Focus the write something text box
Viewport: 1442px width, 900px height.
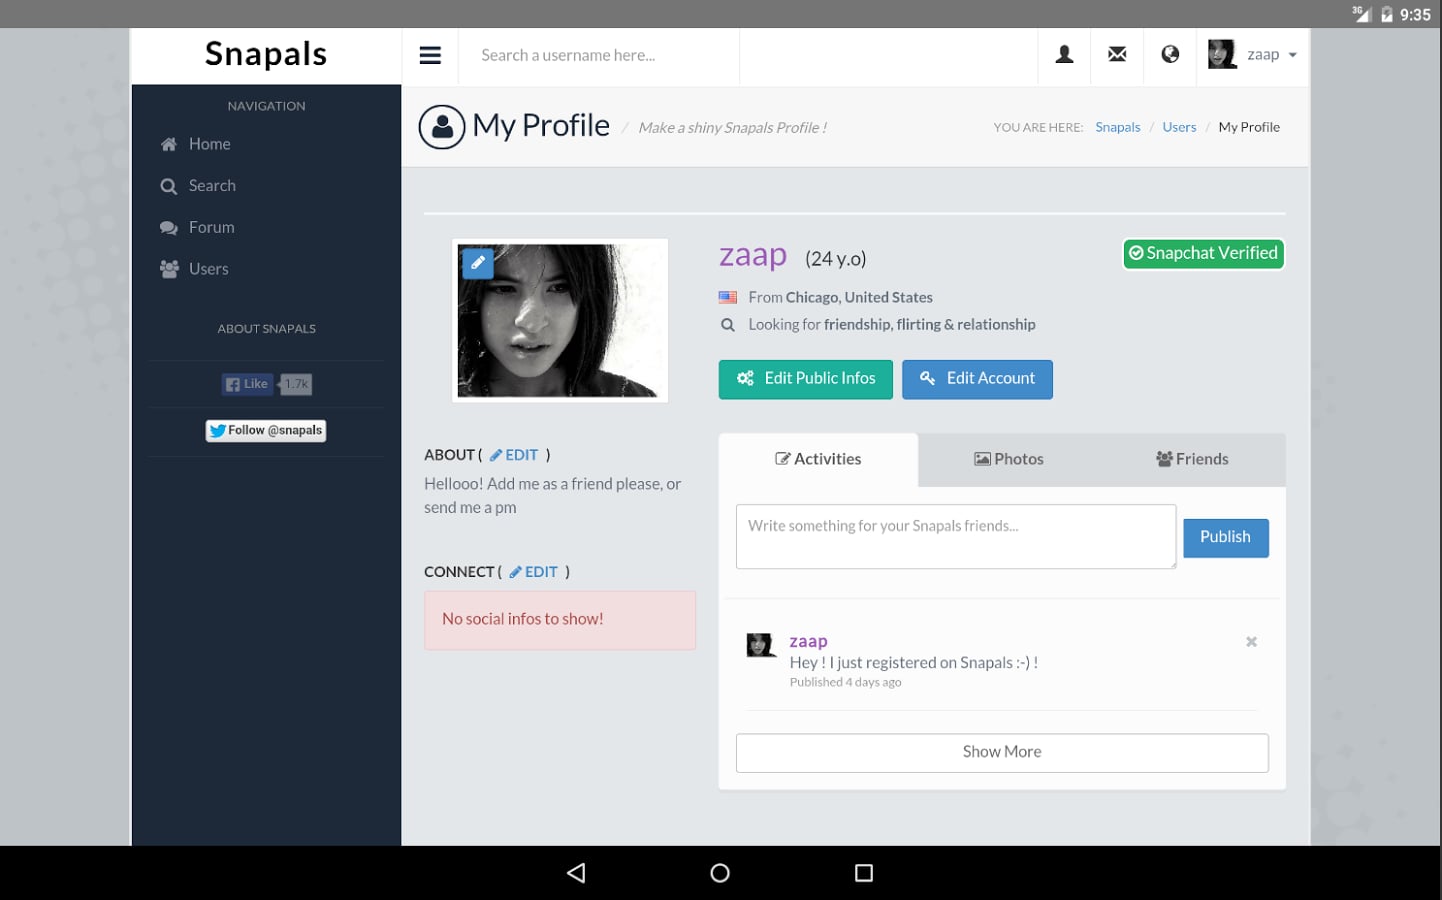pos(956,537)
